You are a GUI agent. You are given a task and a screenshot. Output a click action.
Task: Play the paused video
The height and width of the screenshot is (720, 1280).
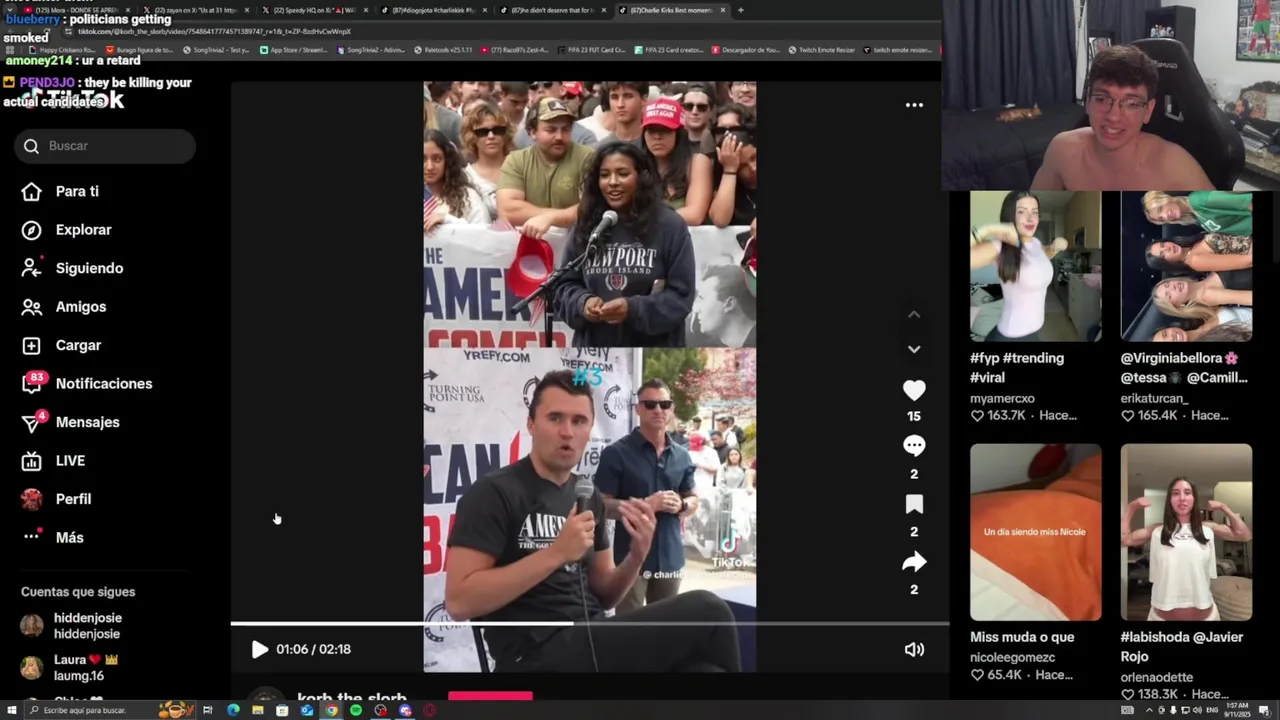[259, 649]
